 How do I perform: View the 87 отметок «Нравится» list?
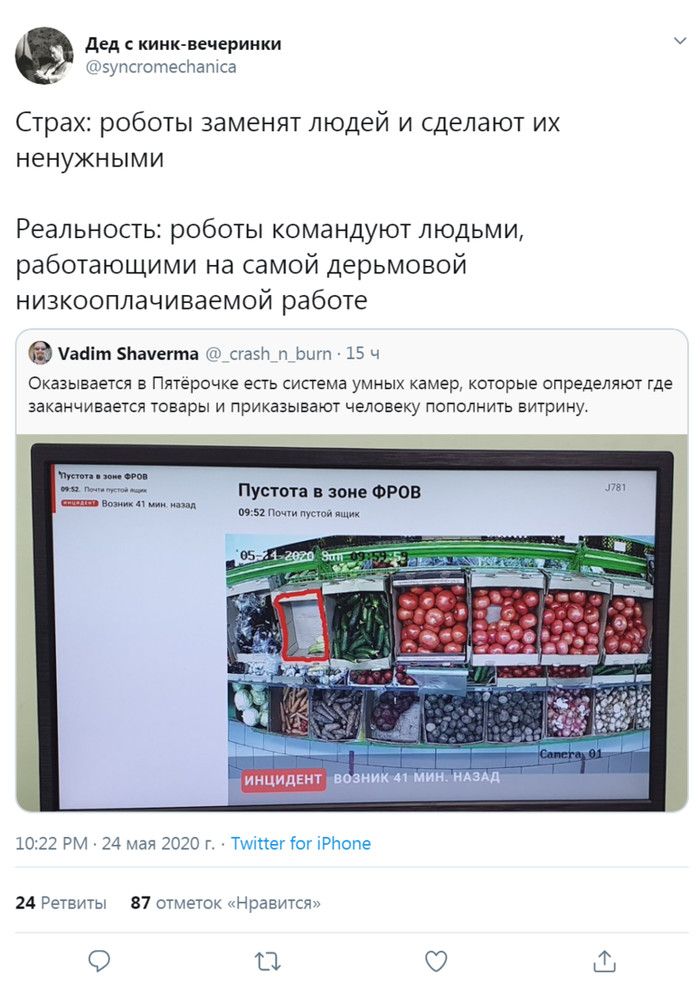[x=226, y=903]
